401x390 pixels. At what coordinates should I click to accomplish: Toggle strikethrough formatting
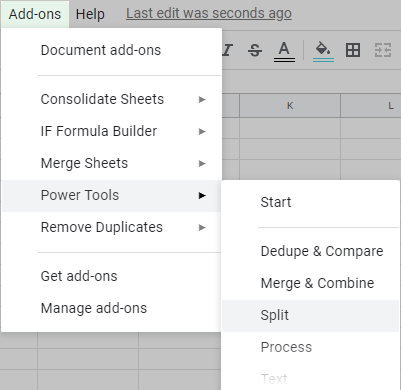click(255, 51)
